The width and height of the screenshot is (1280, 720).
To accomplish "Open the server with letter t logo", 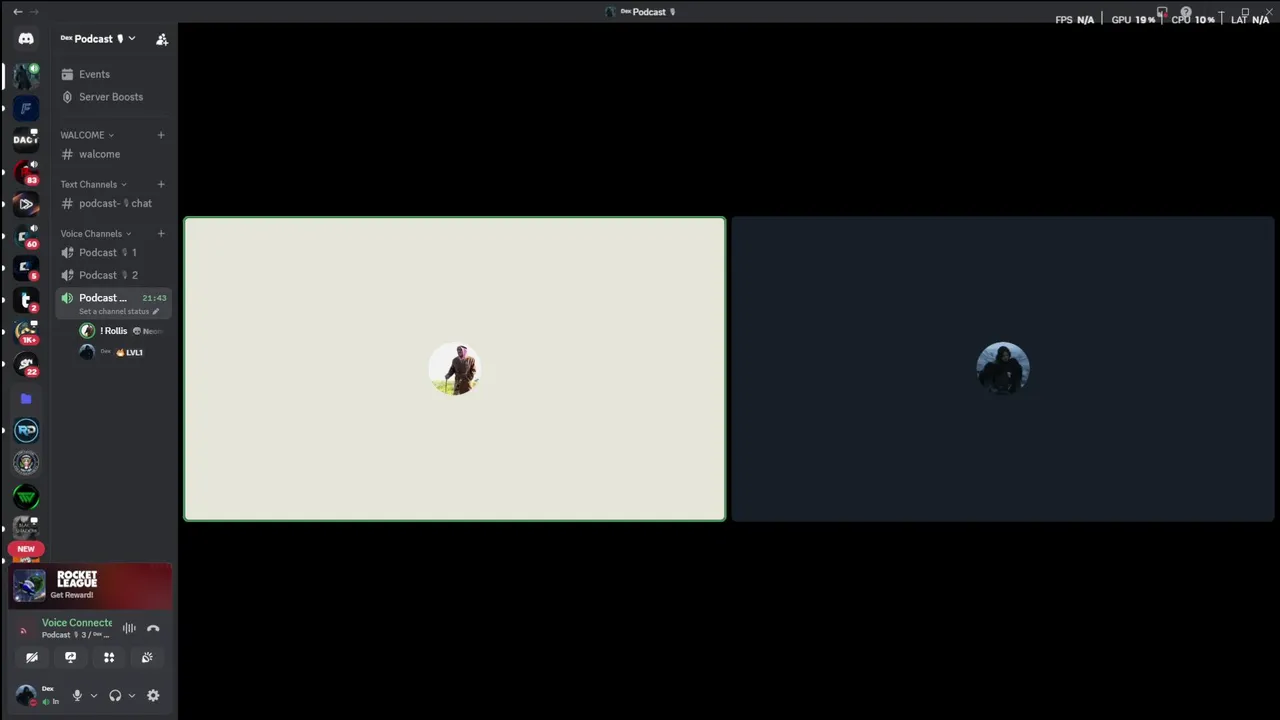I will [x=26, y=300].
